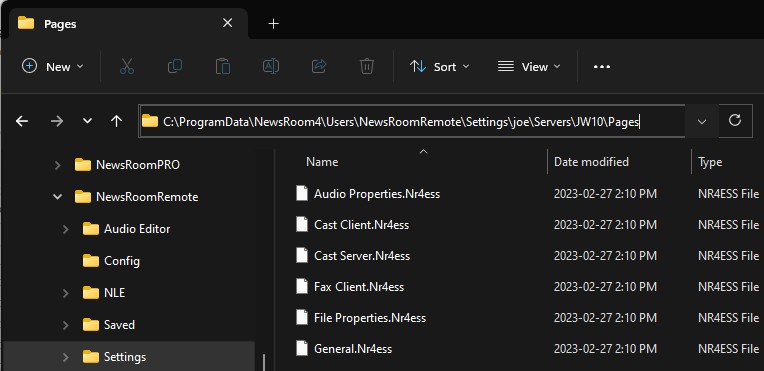Select file Fax Client.Nr4ess
Viewport: 764px width, 371px height.
click(x=359, y=287)
